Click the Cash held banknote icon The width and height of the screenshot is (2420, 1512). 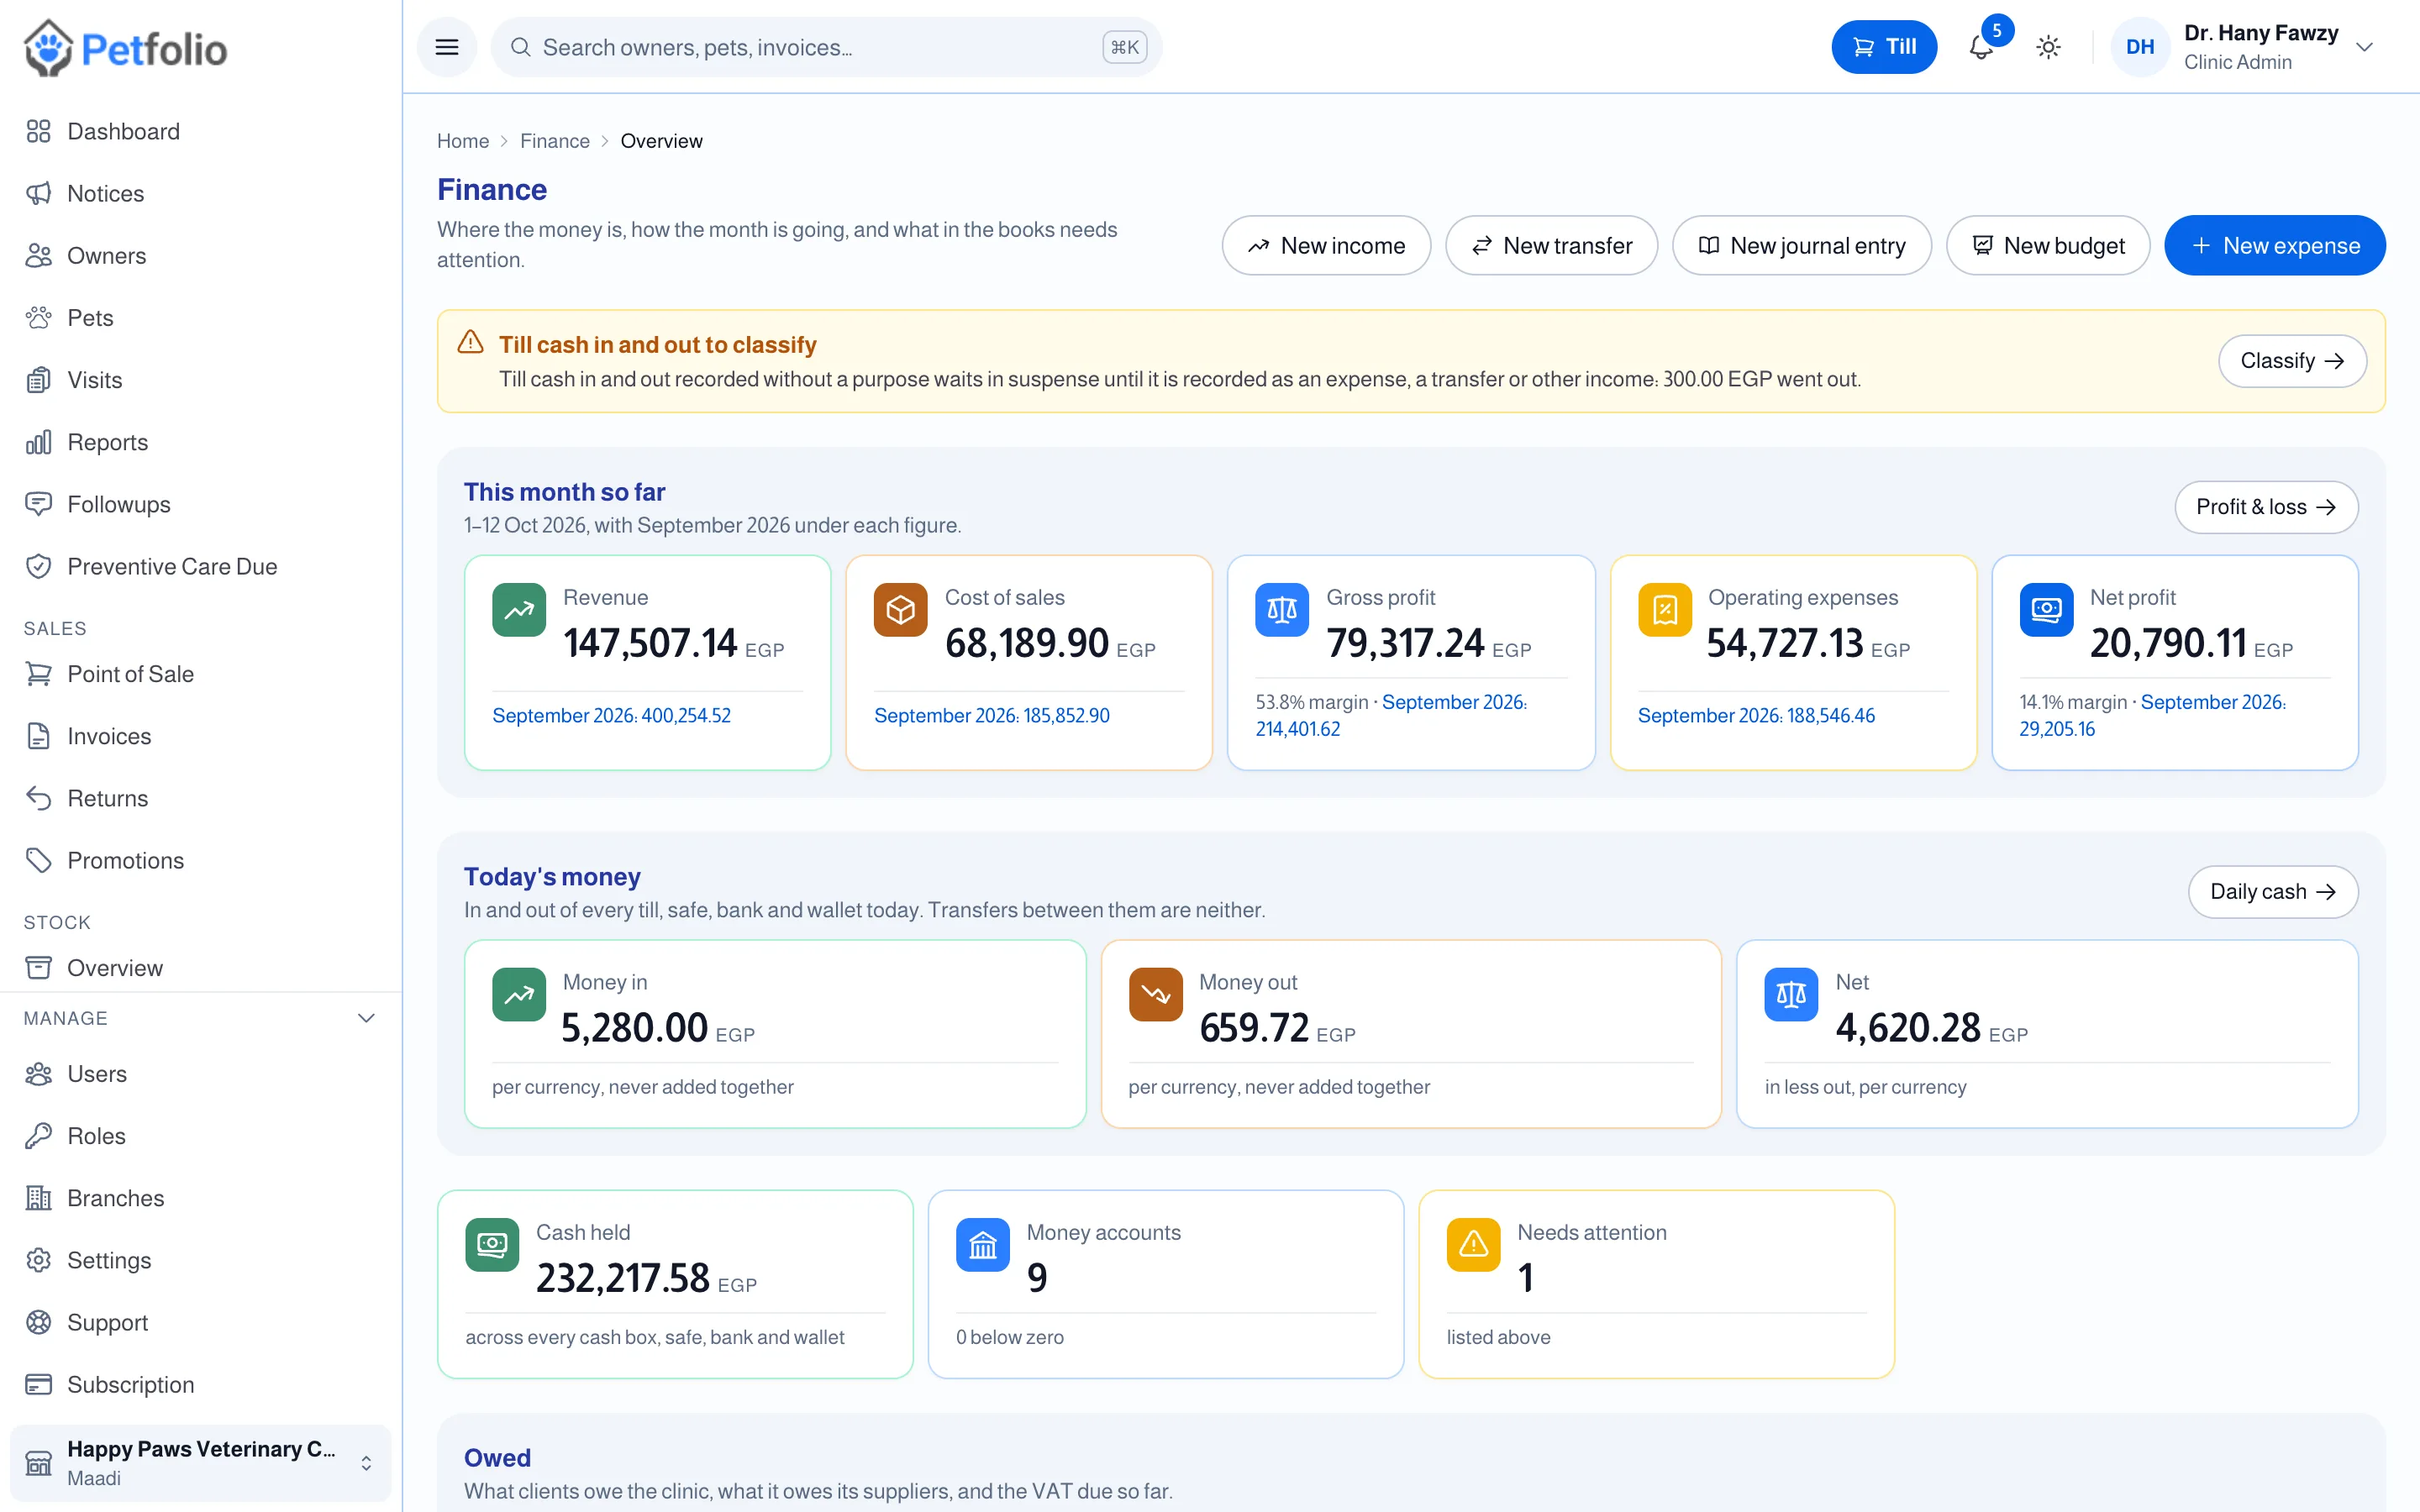[492, 1244]
